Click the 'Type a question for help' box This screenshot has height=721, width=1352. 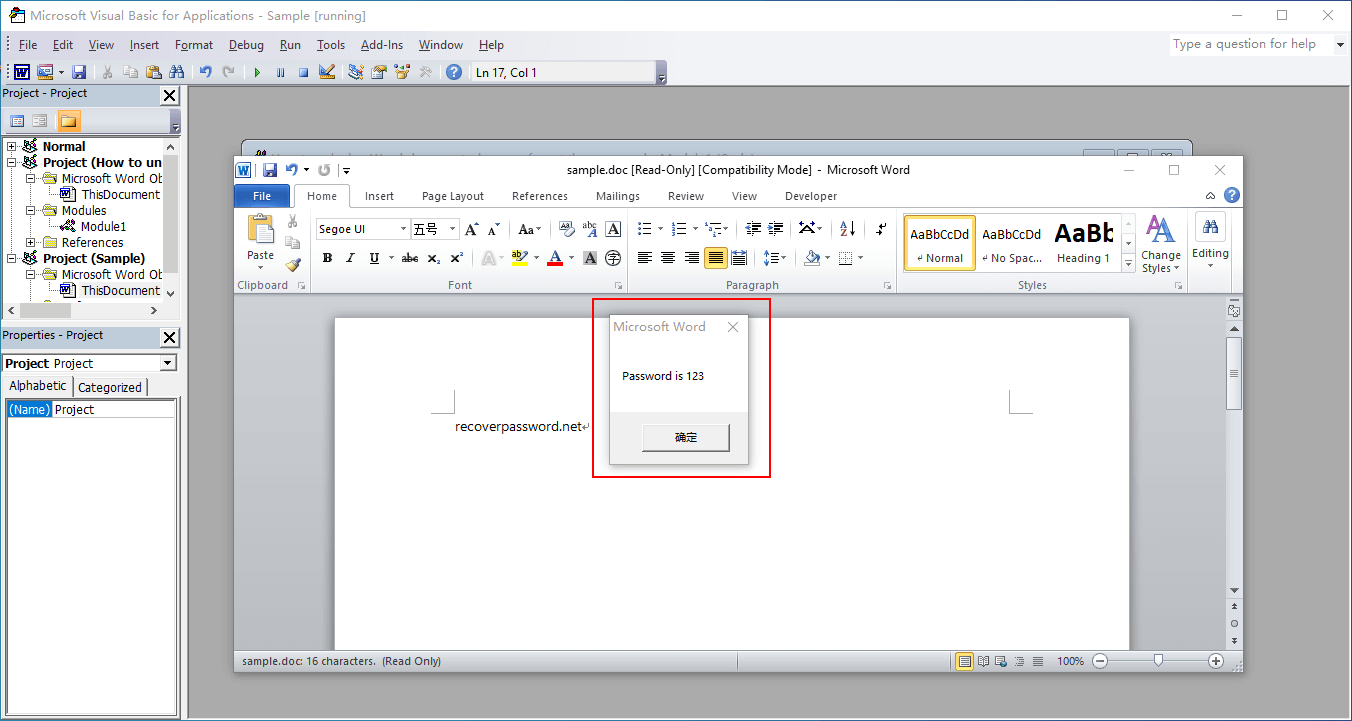tap(1251, 44)
